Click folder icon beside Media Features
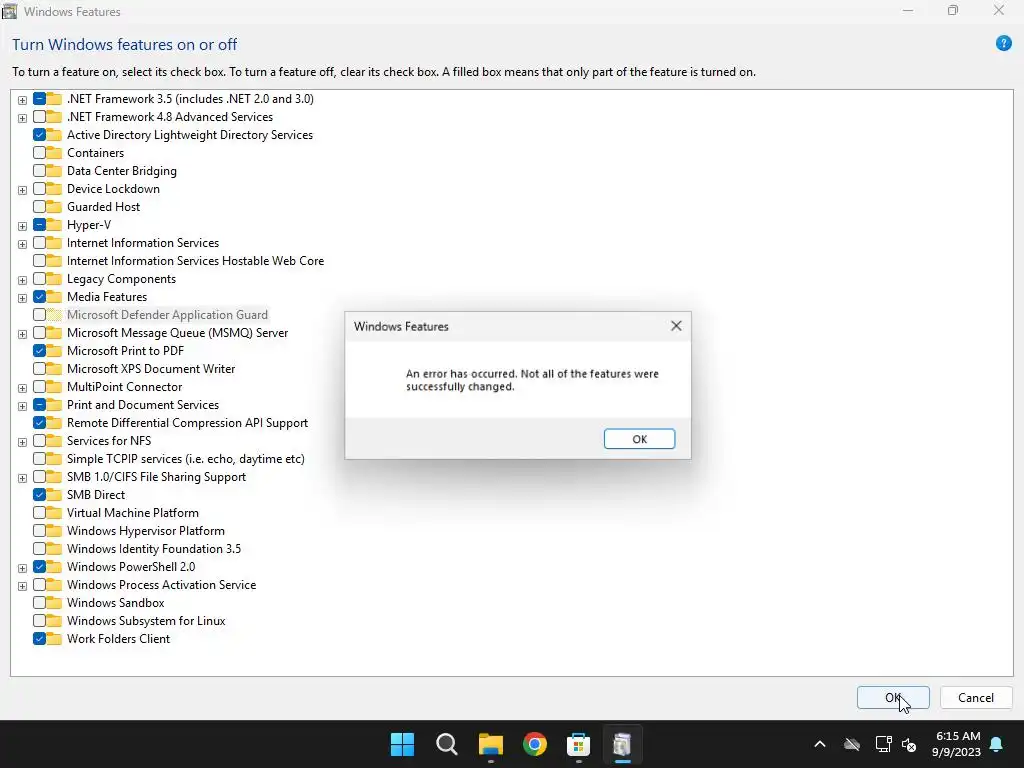This screenshot has height=768, width=1024. pos(54,297)
